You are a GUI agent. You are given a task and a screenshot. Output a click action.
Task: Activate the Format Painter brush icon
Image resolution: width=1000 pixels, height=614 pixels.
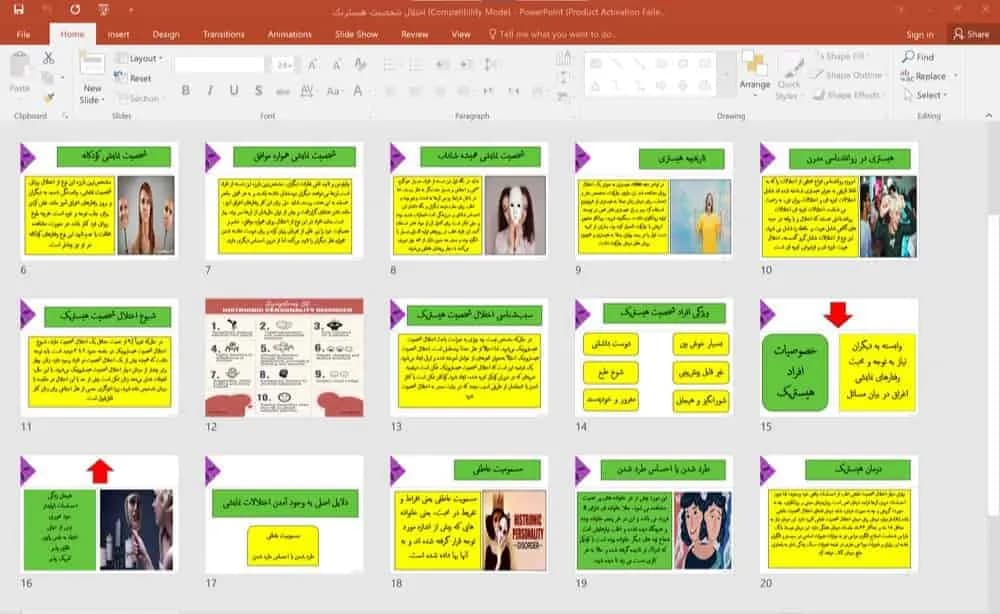tap(48, 98)
